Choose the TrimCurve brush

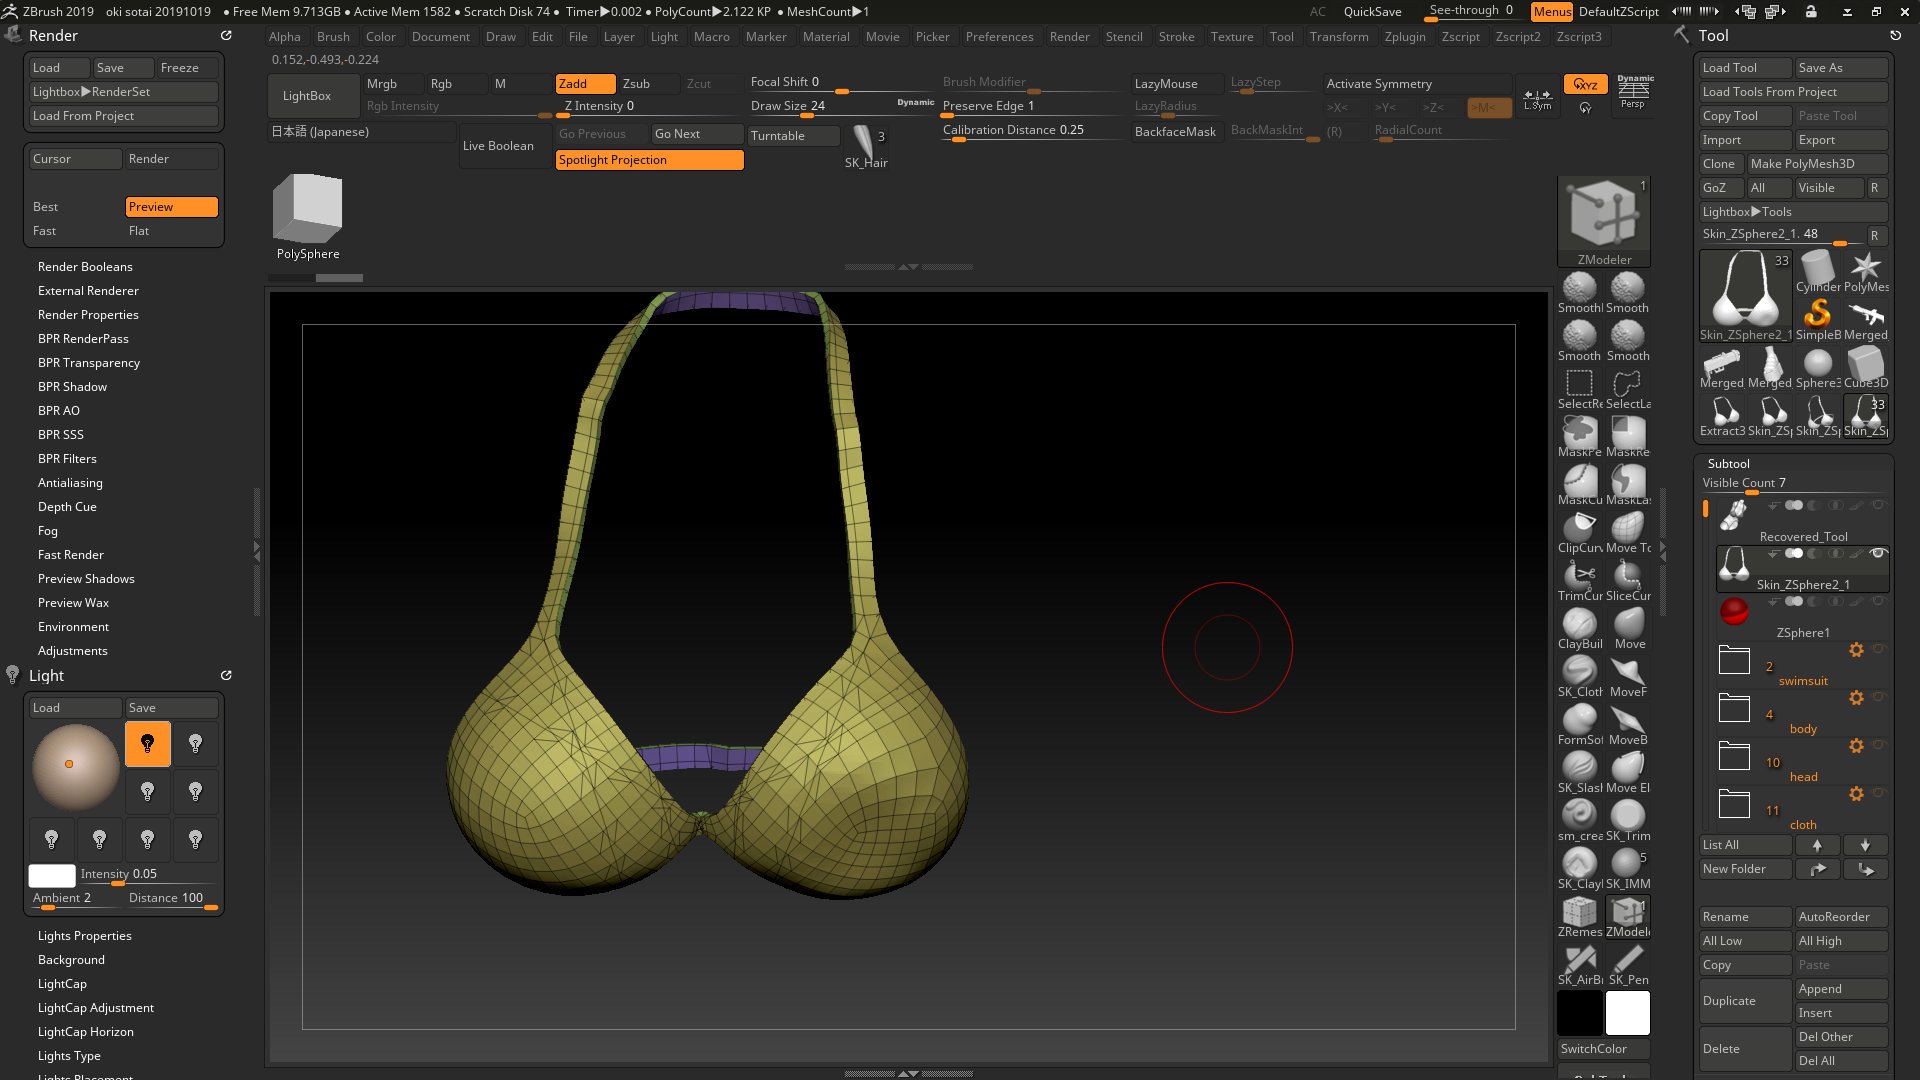point(1579,577)
